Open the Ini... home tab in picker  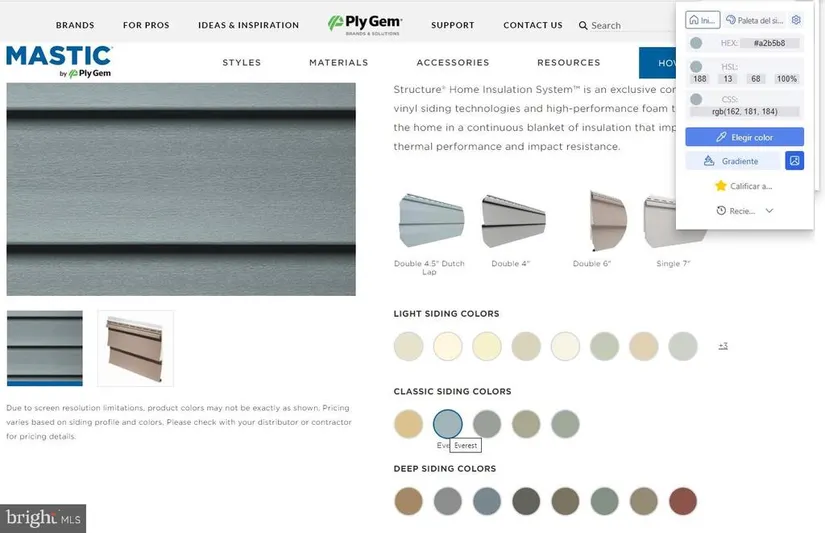tap(702, 20)
